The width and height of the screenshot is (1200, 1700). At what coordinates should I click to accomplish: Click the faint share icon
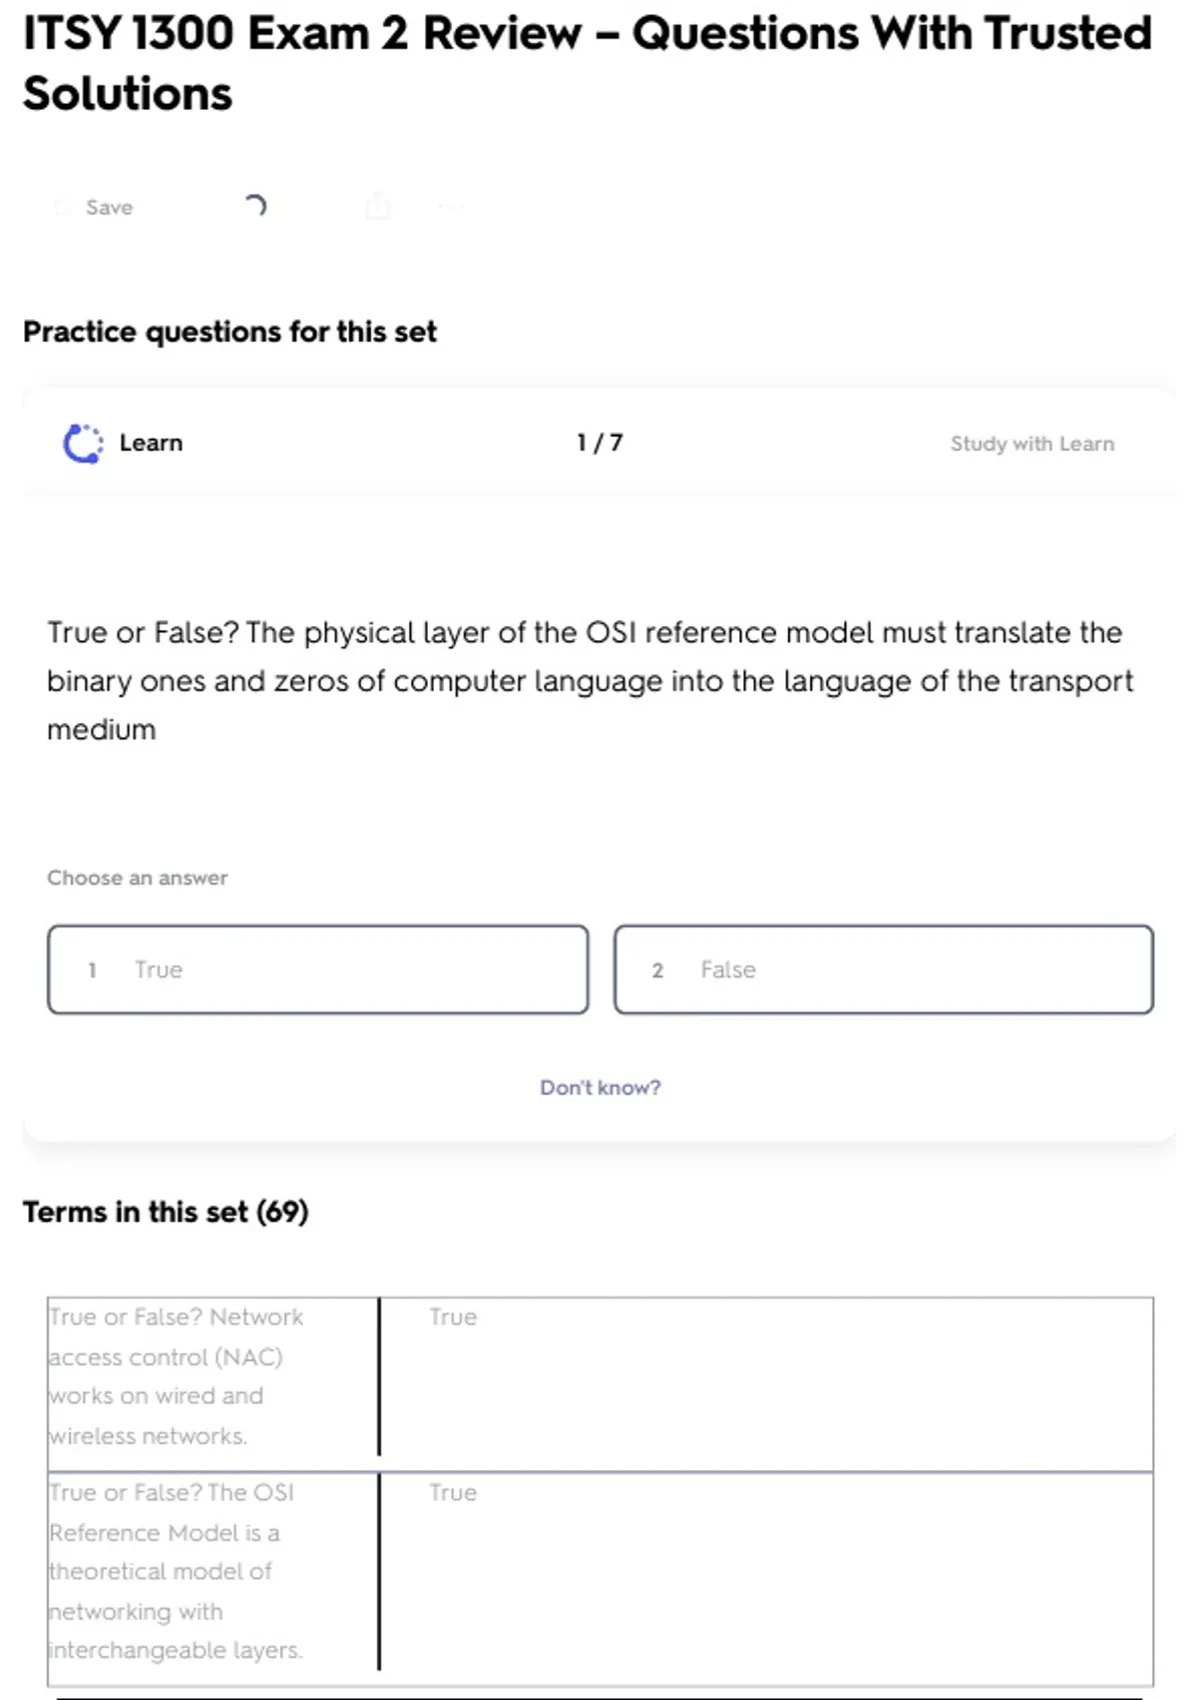coord(378,207)
